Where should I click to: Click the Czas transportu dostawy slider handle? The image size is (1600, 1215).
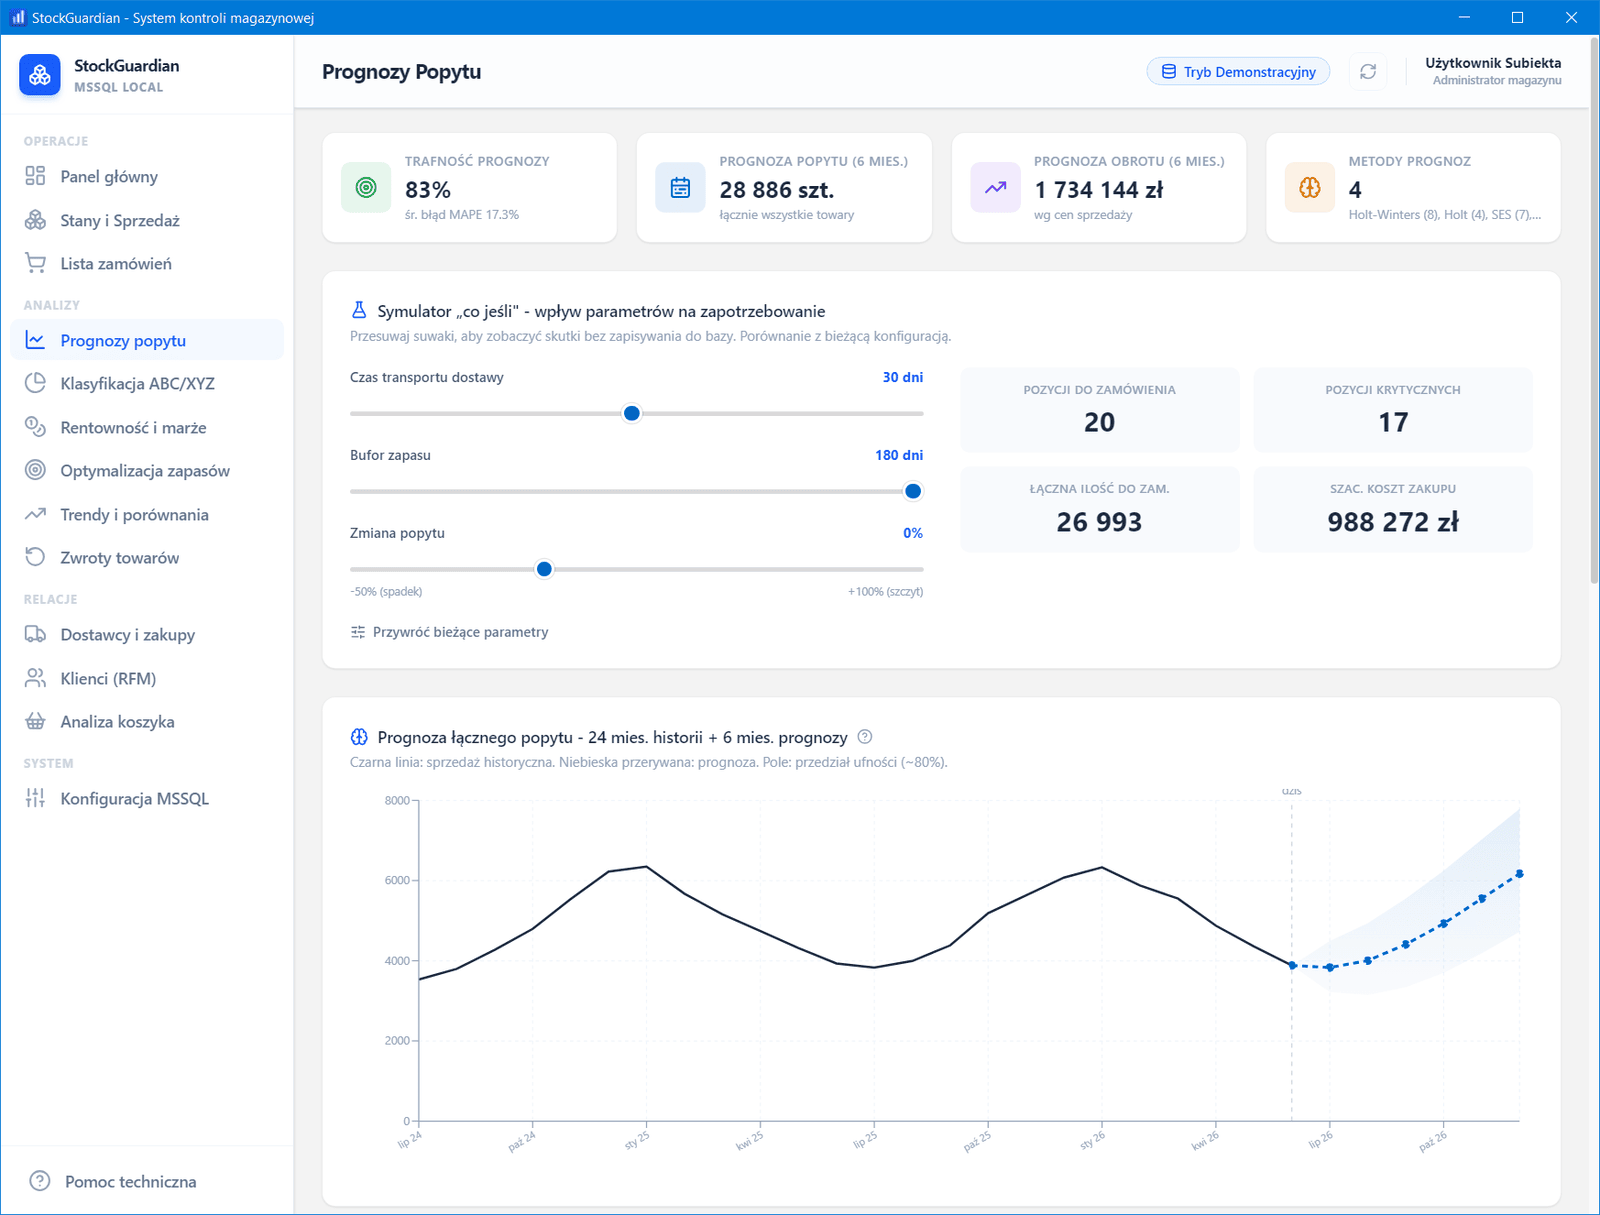click(632, 413)
